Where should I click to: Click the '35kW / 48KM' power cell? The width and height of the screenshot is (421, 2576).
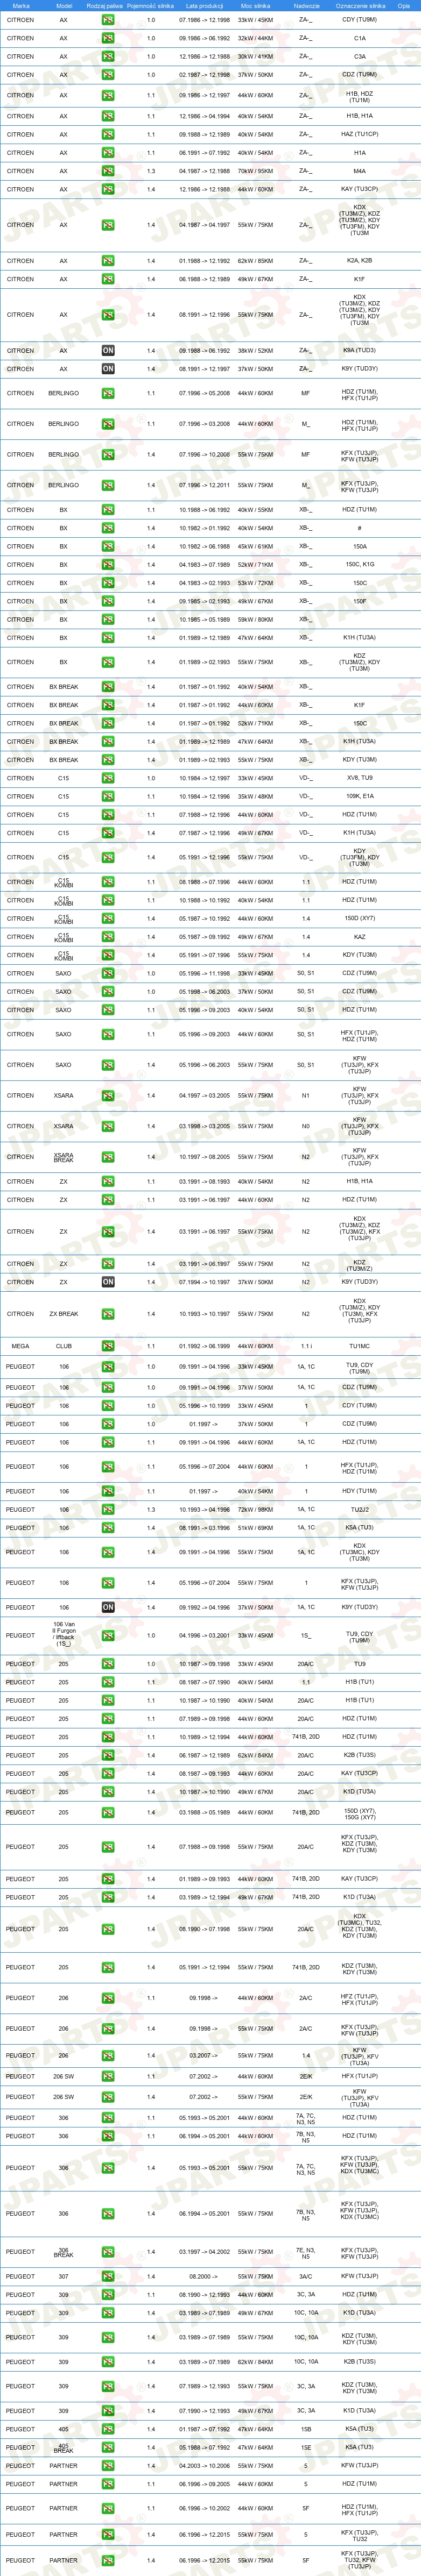(255, 797)
